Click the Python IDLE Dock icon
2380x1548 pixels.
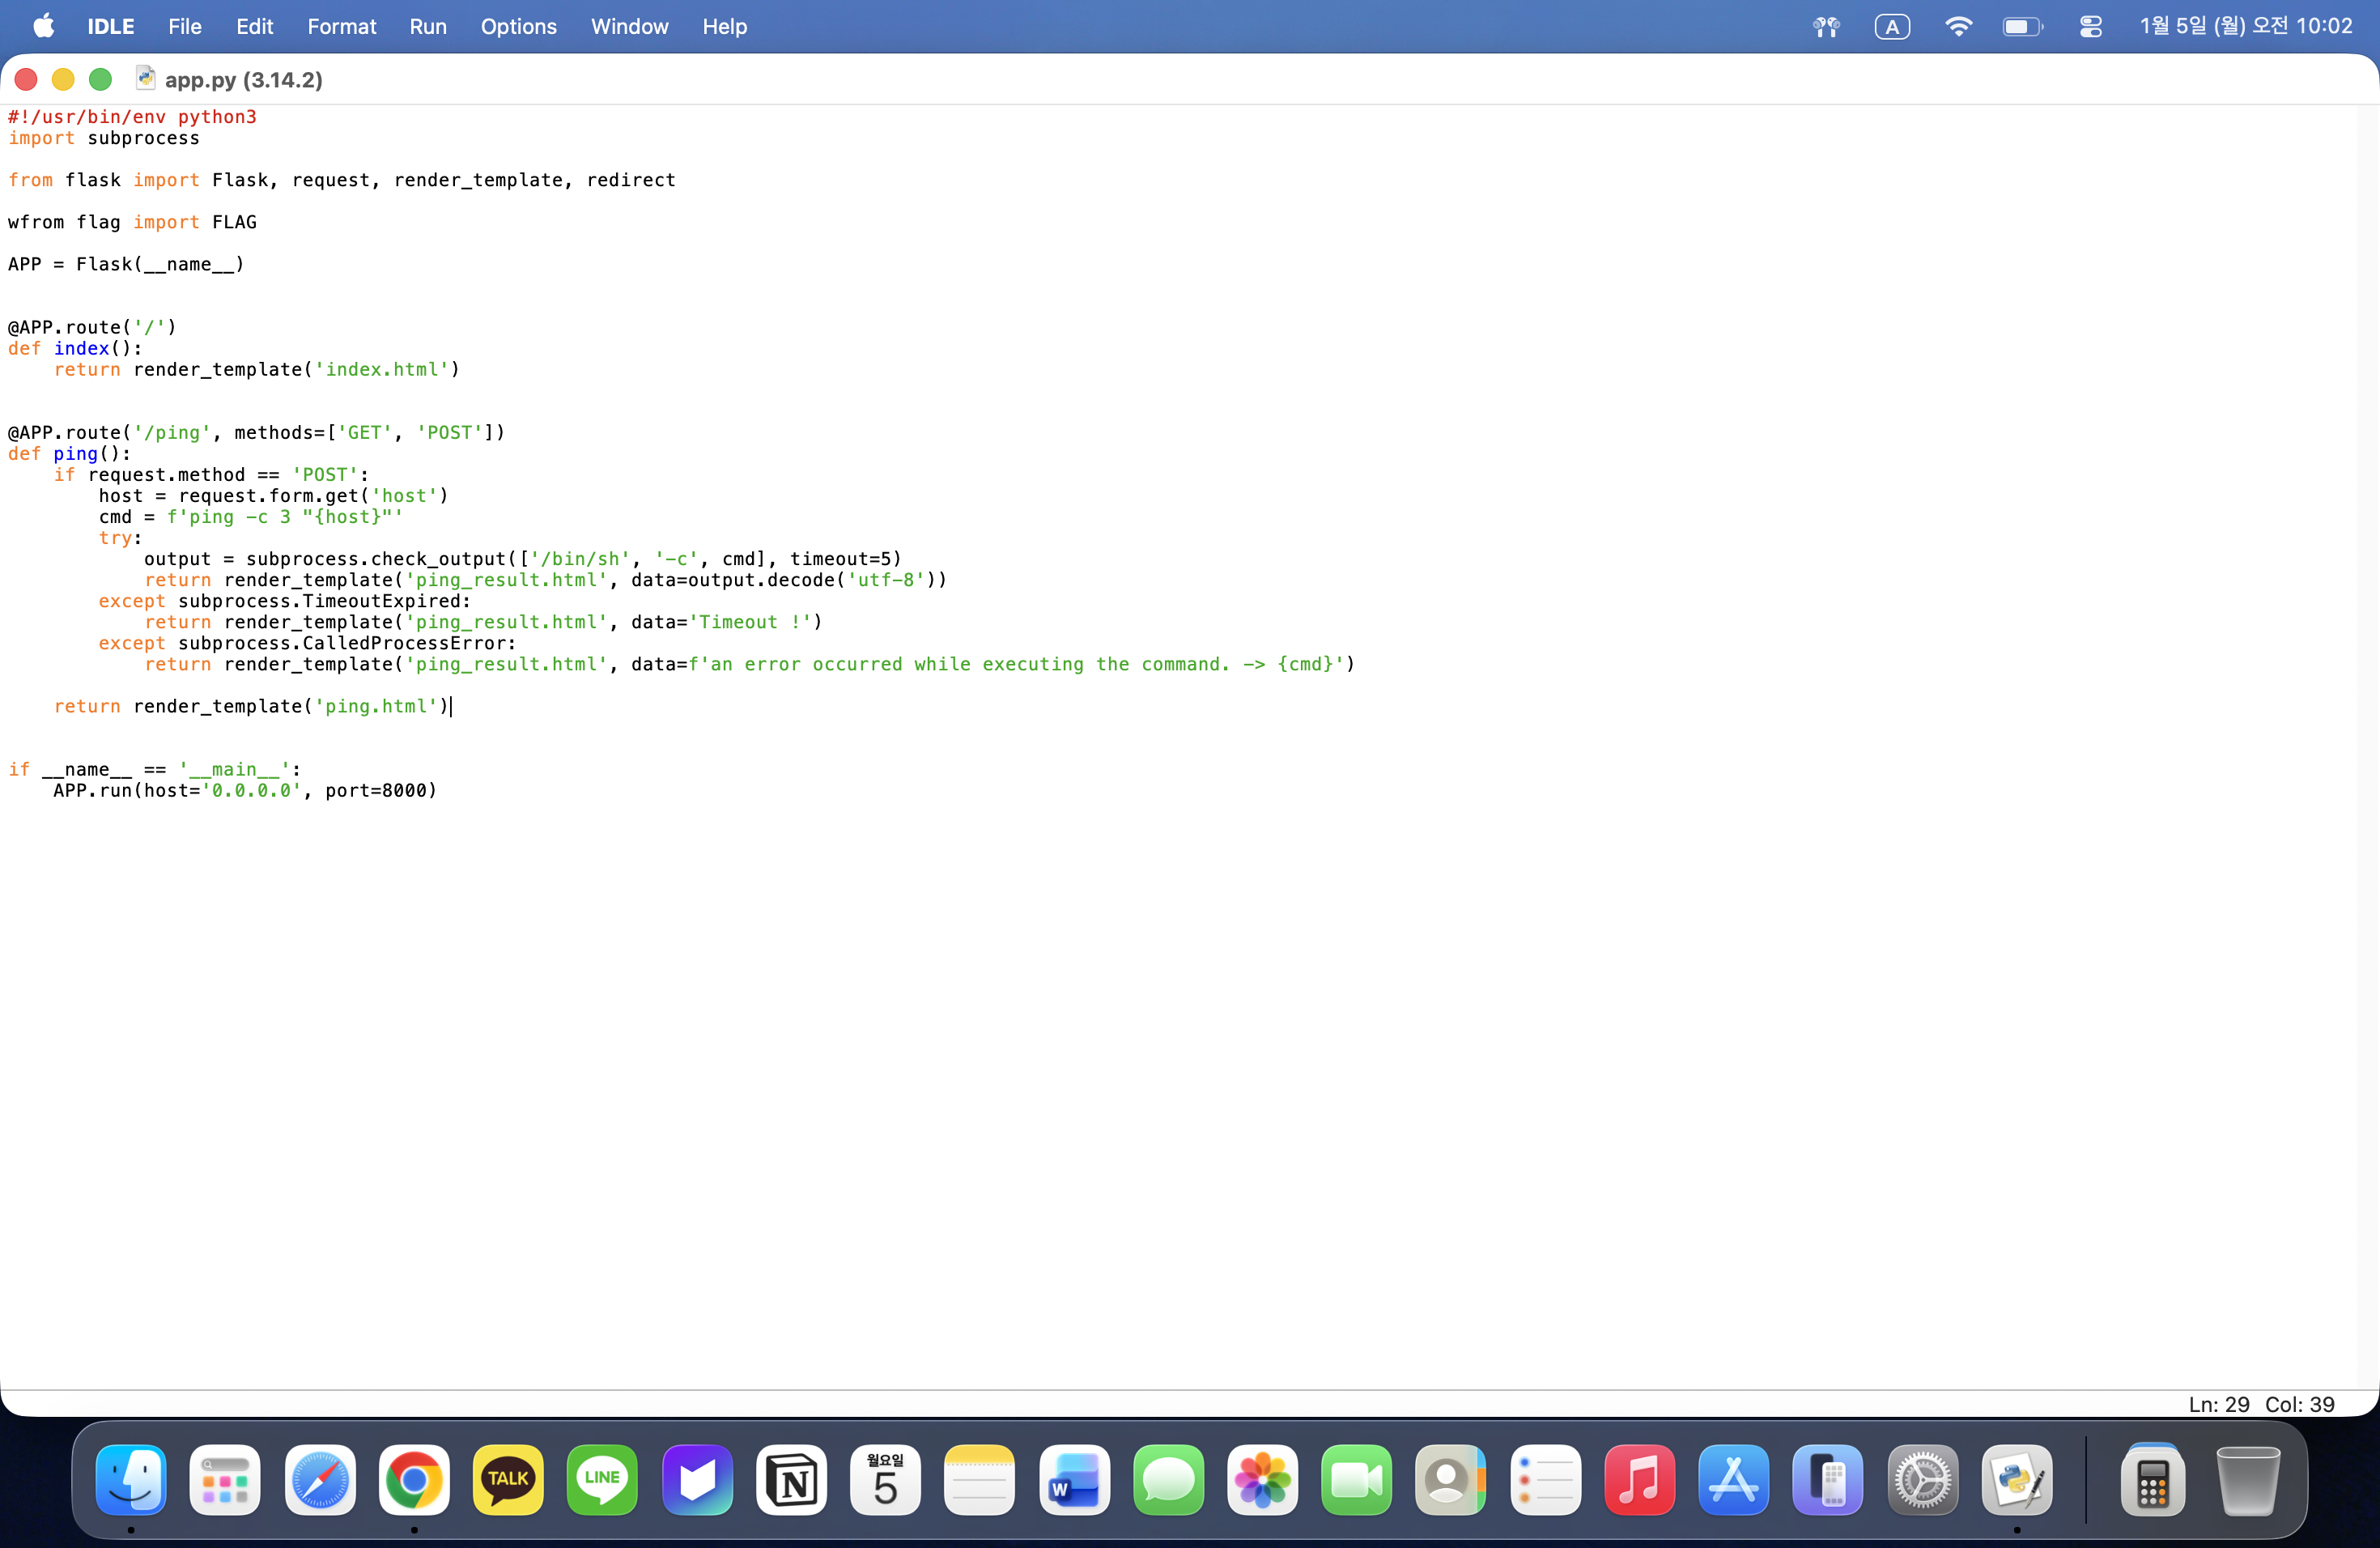[2016, 1480]
